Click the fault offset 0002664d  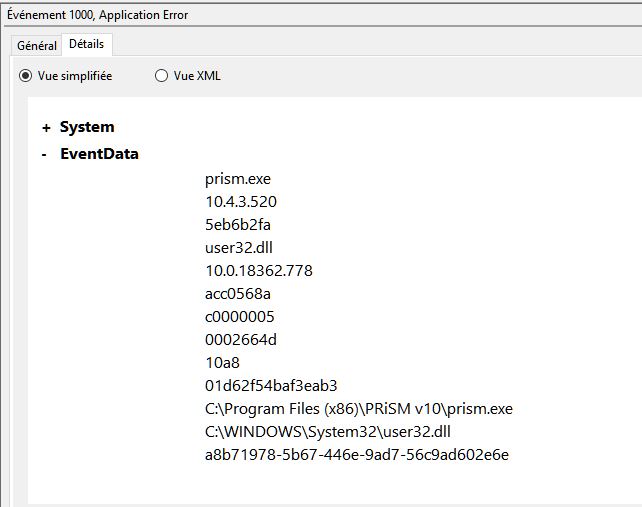pyautogui.click(x=240, y=340)
